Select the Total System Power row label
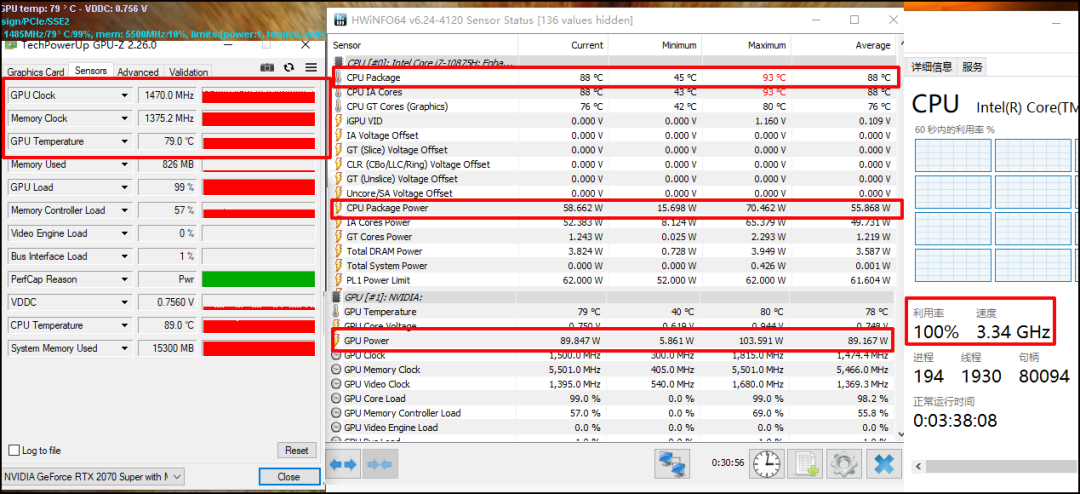Screen dimensions: 1080x494 pyautogui.click(x=387, y=265)
